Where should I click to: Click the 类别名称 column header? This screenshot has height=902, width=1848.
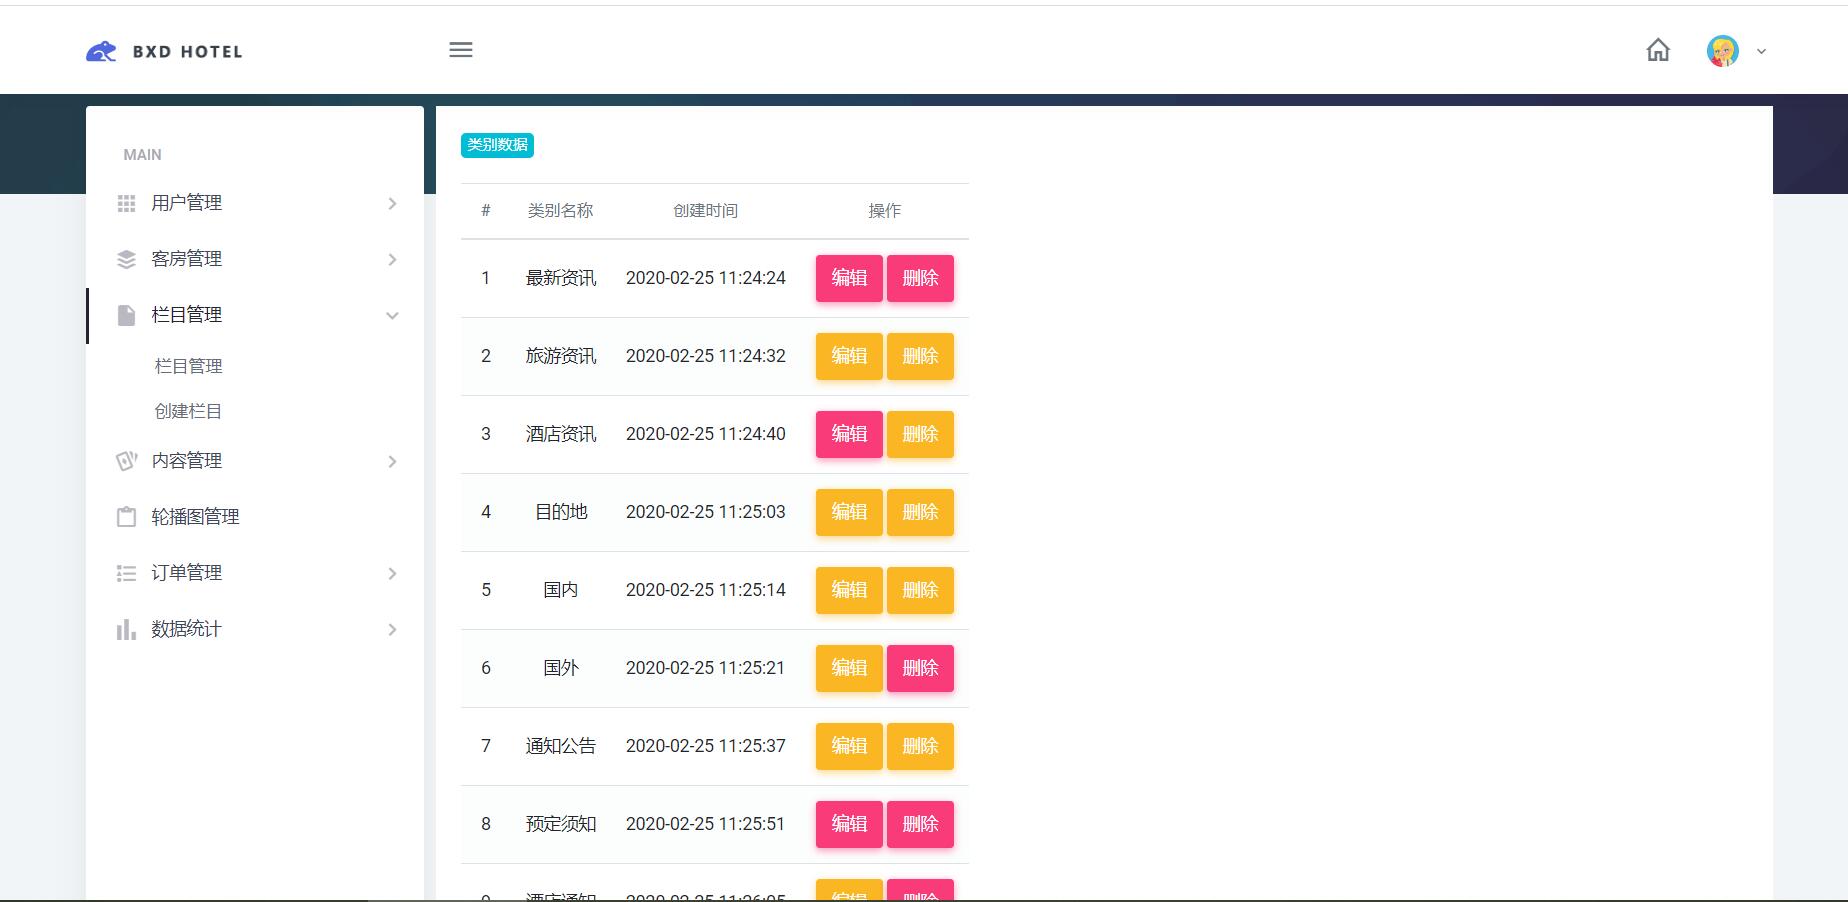[560, 211]
